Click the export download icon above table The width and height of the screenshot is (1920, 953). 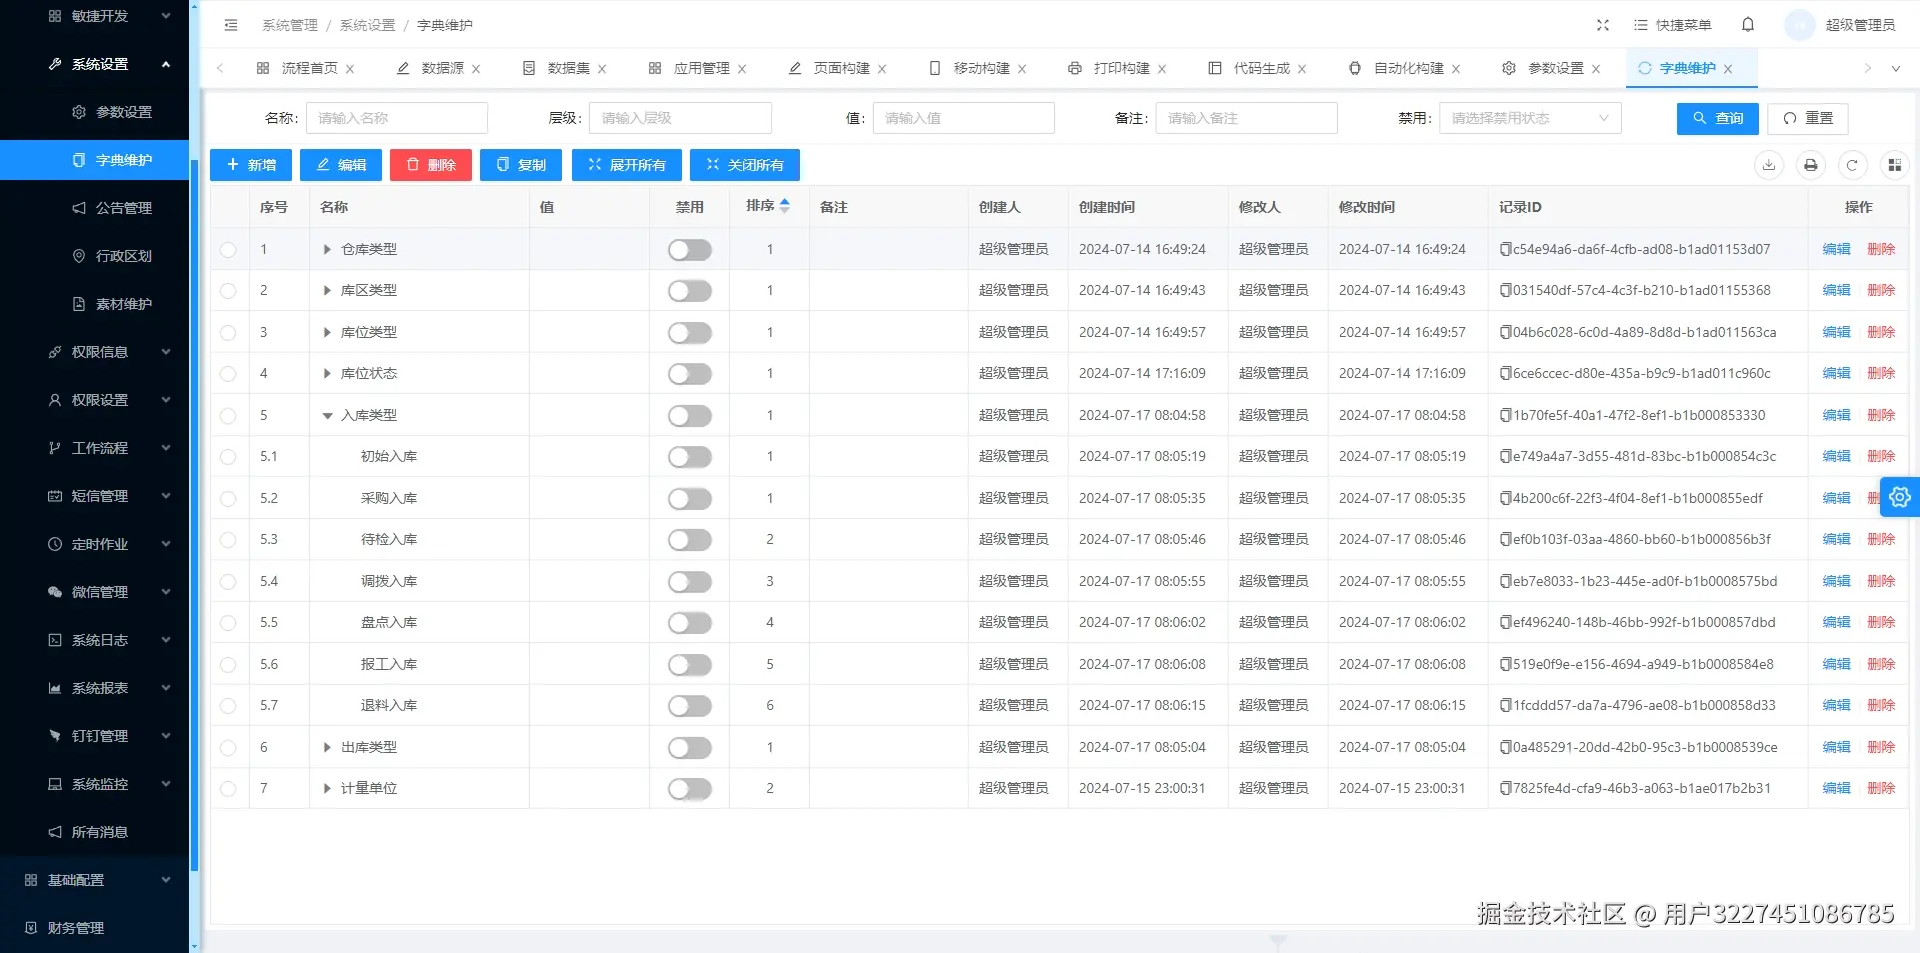click(1769, 165)
